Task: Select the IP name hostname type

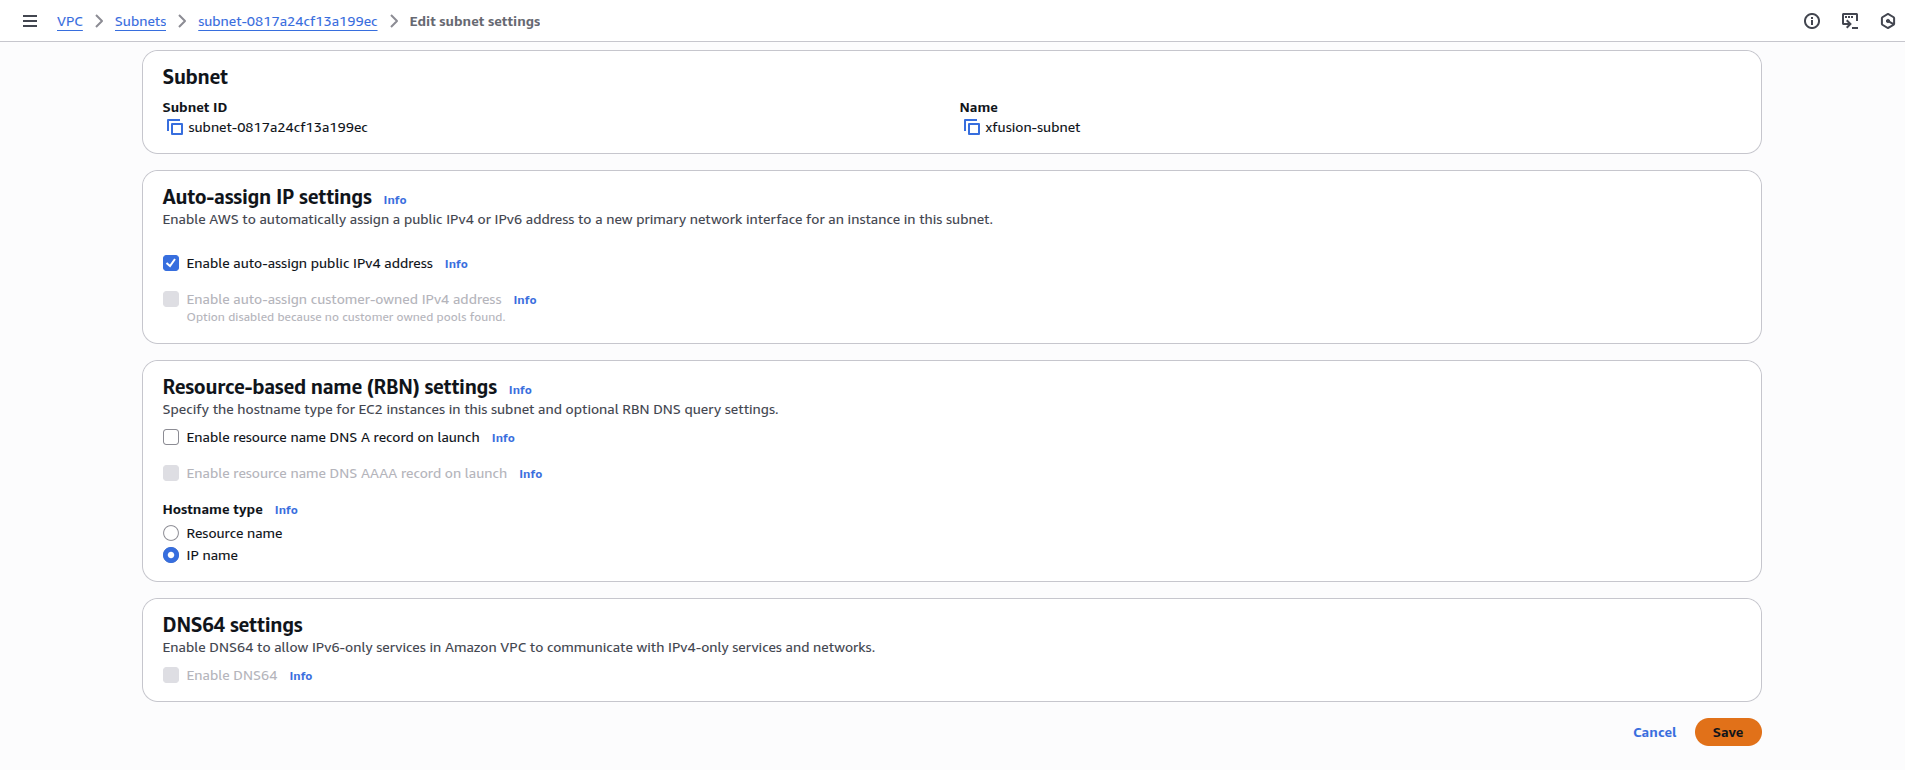Action: (171, 555)
